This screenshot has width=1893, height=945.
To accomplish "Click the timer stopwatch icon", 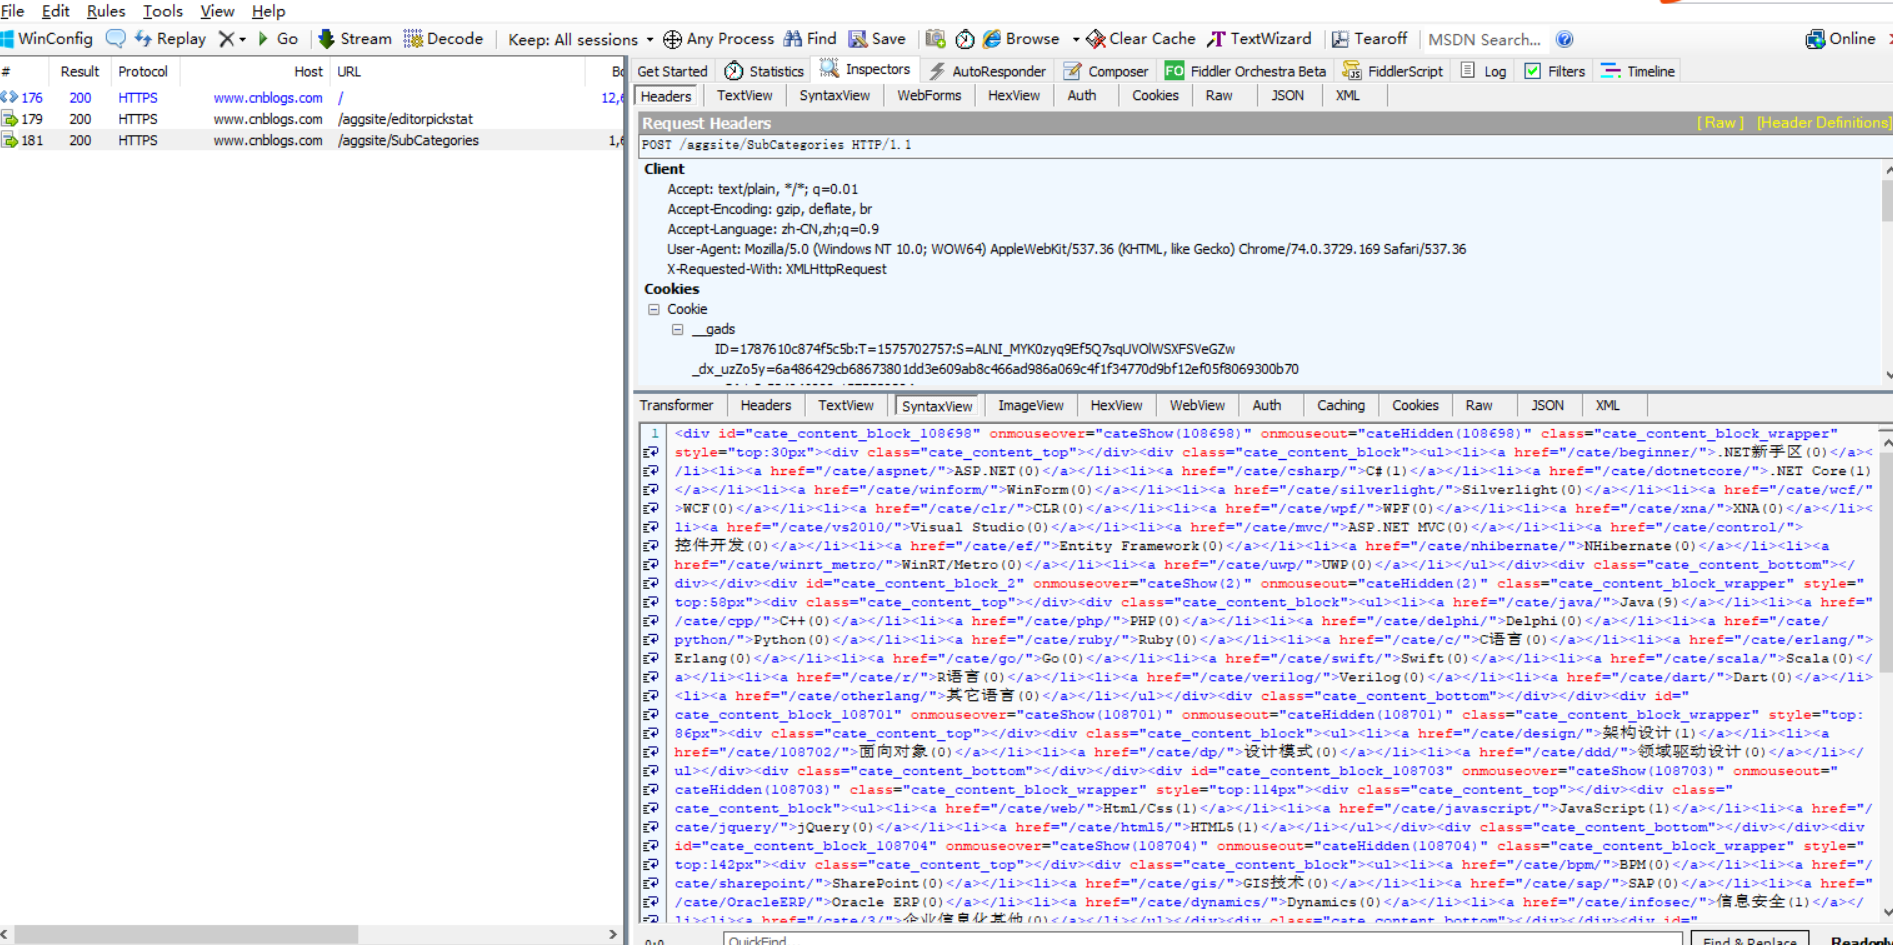I will 965,39.
